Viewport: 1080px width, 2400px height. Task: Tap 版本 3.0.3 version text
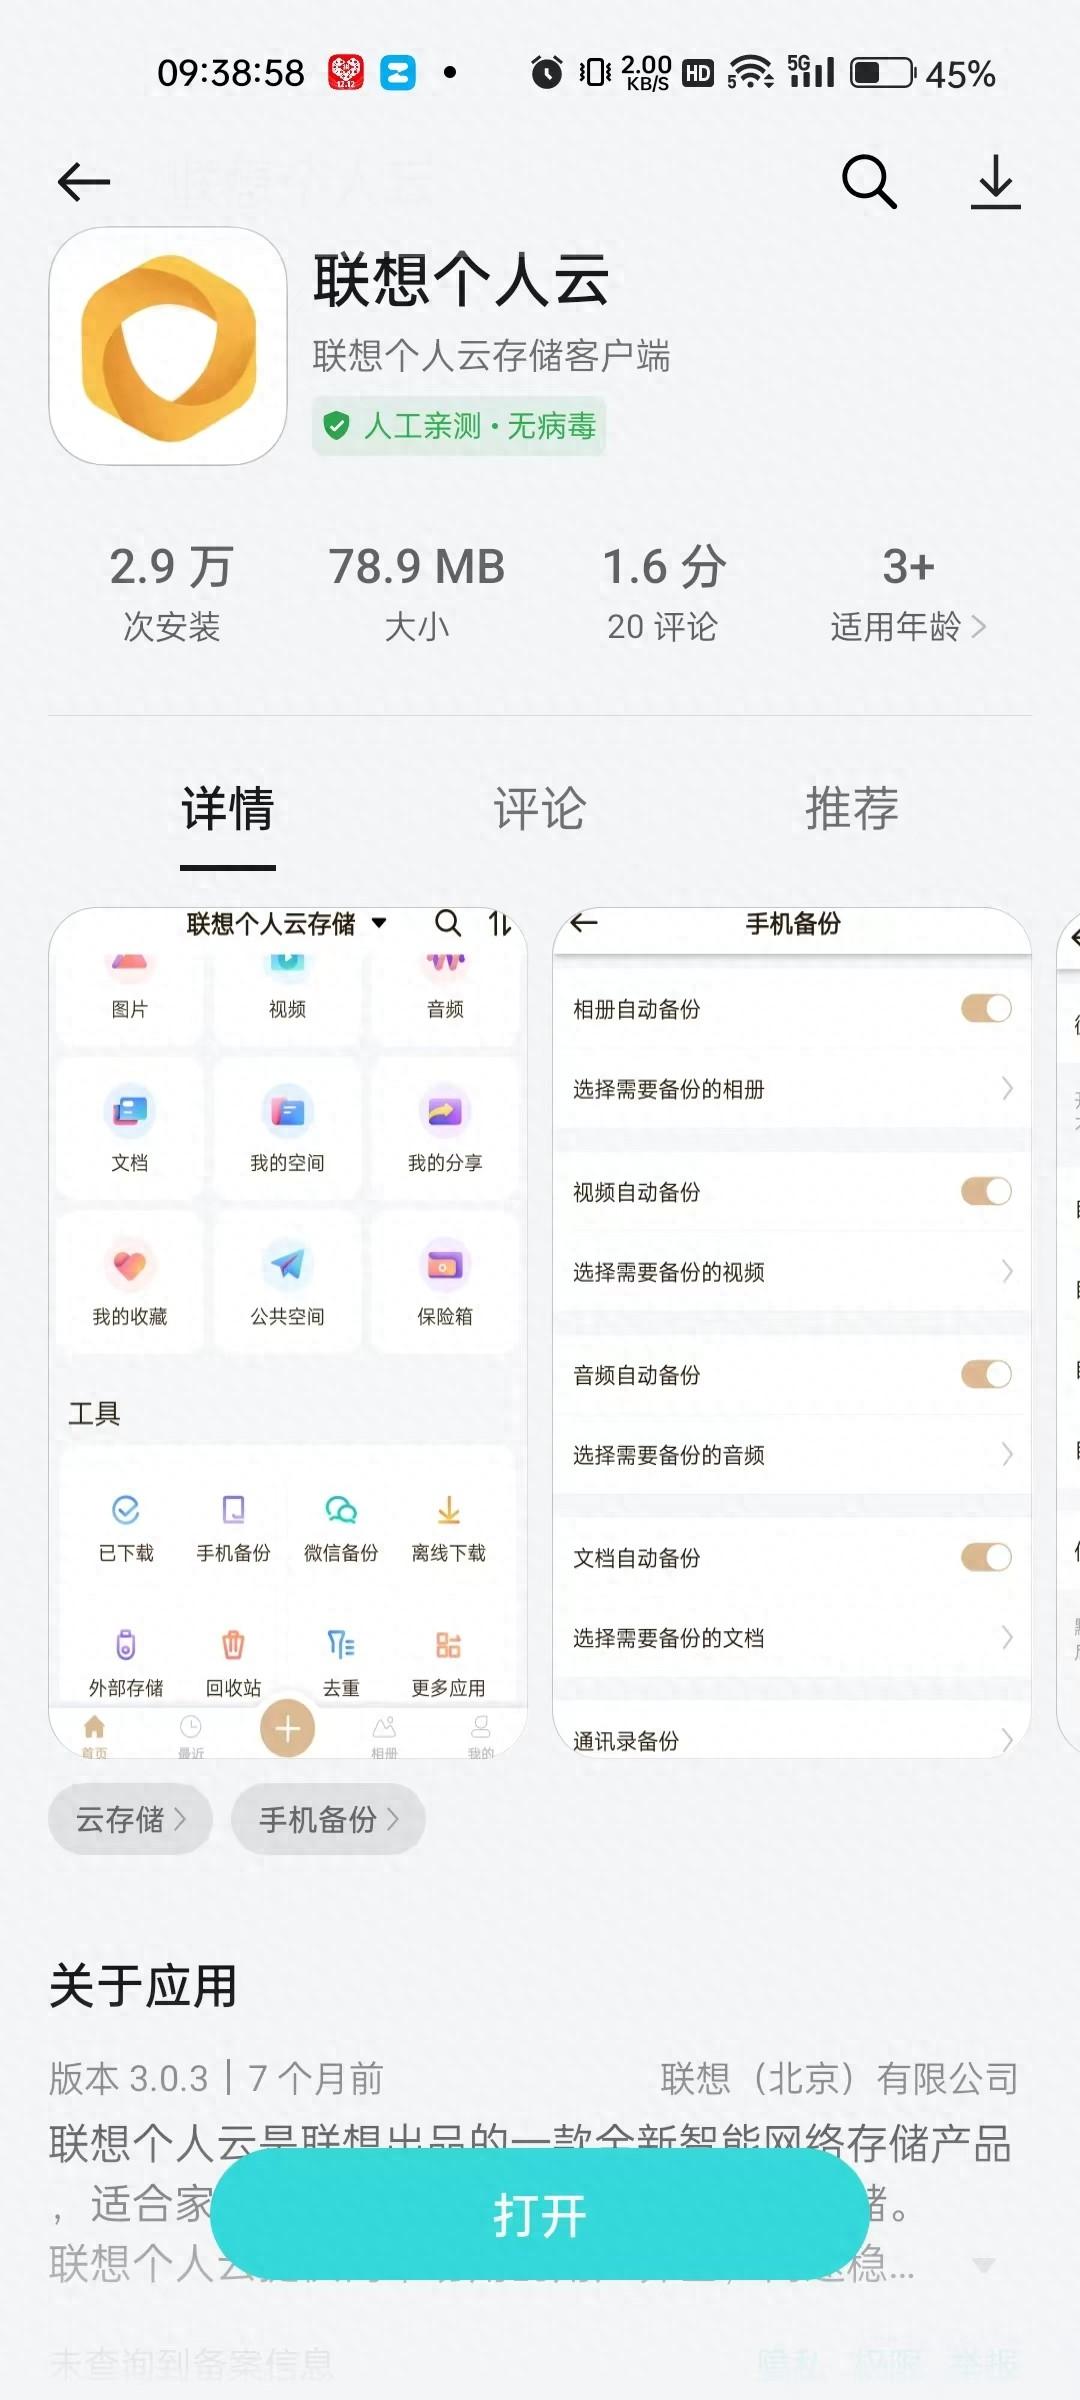point(128,2078)
